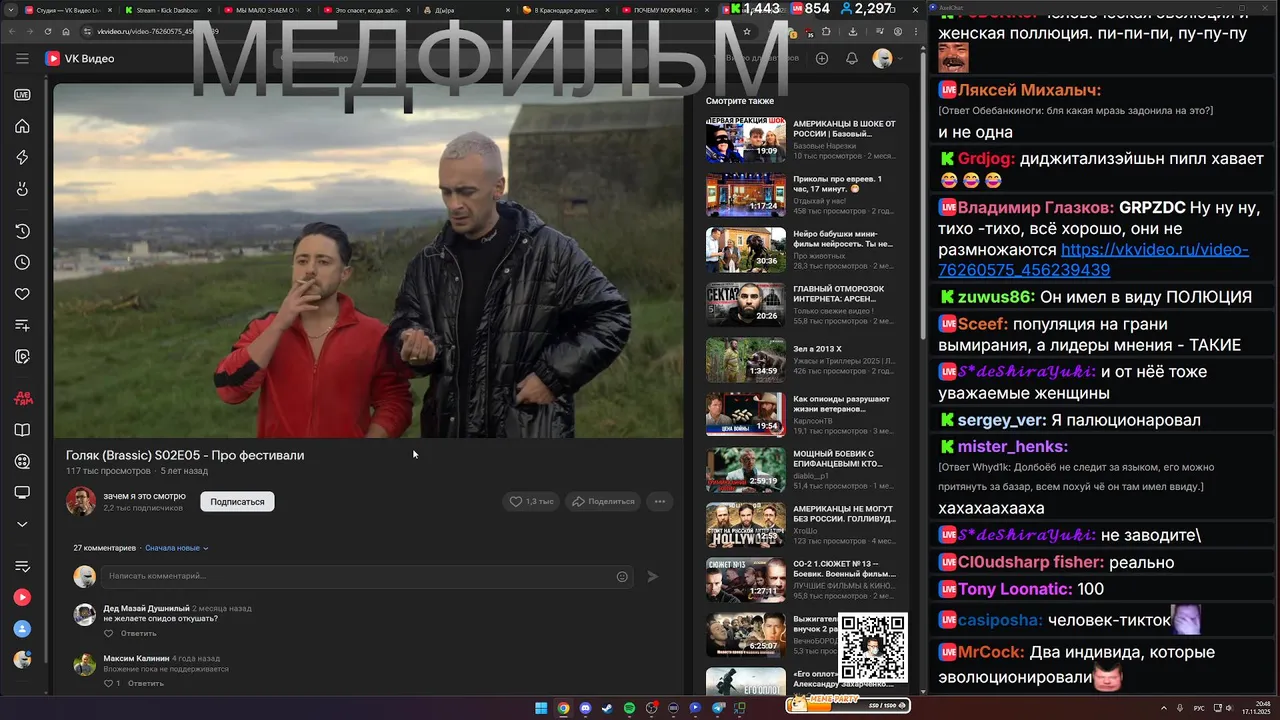This screenshot has height=720, width=1280.
Task: Open the VK Video hamburger menu
Action: tap(22, 59)
